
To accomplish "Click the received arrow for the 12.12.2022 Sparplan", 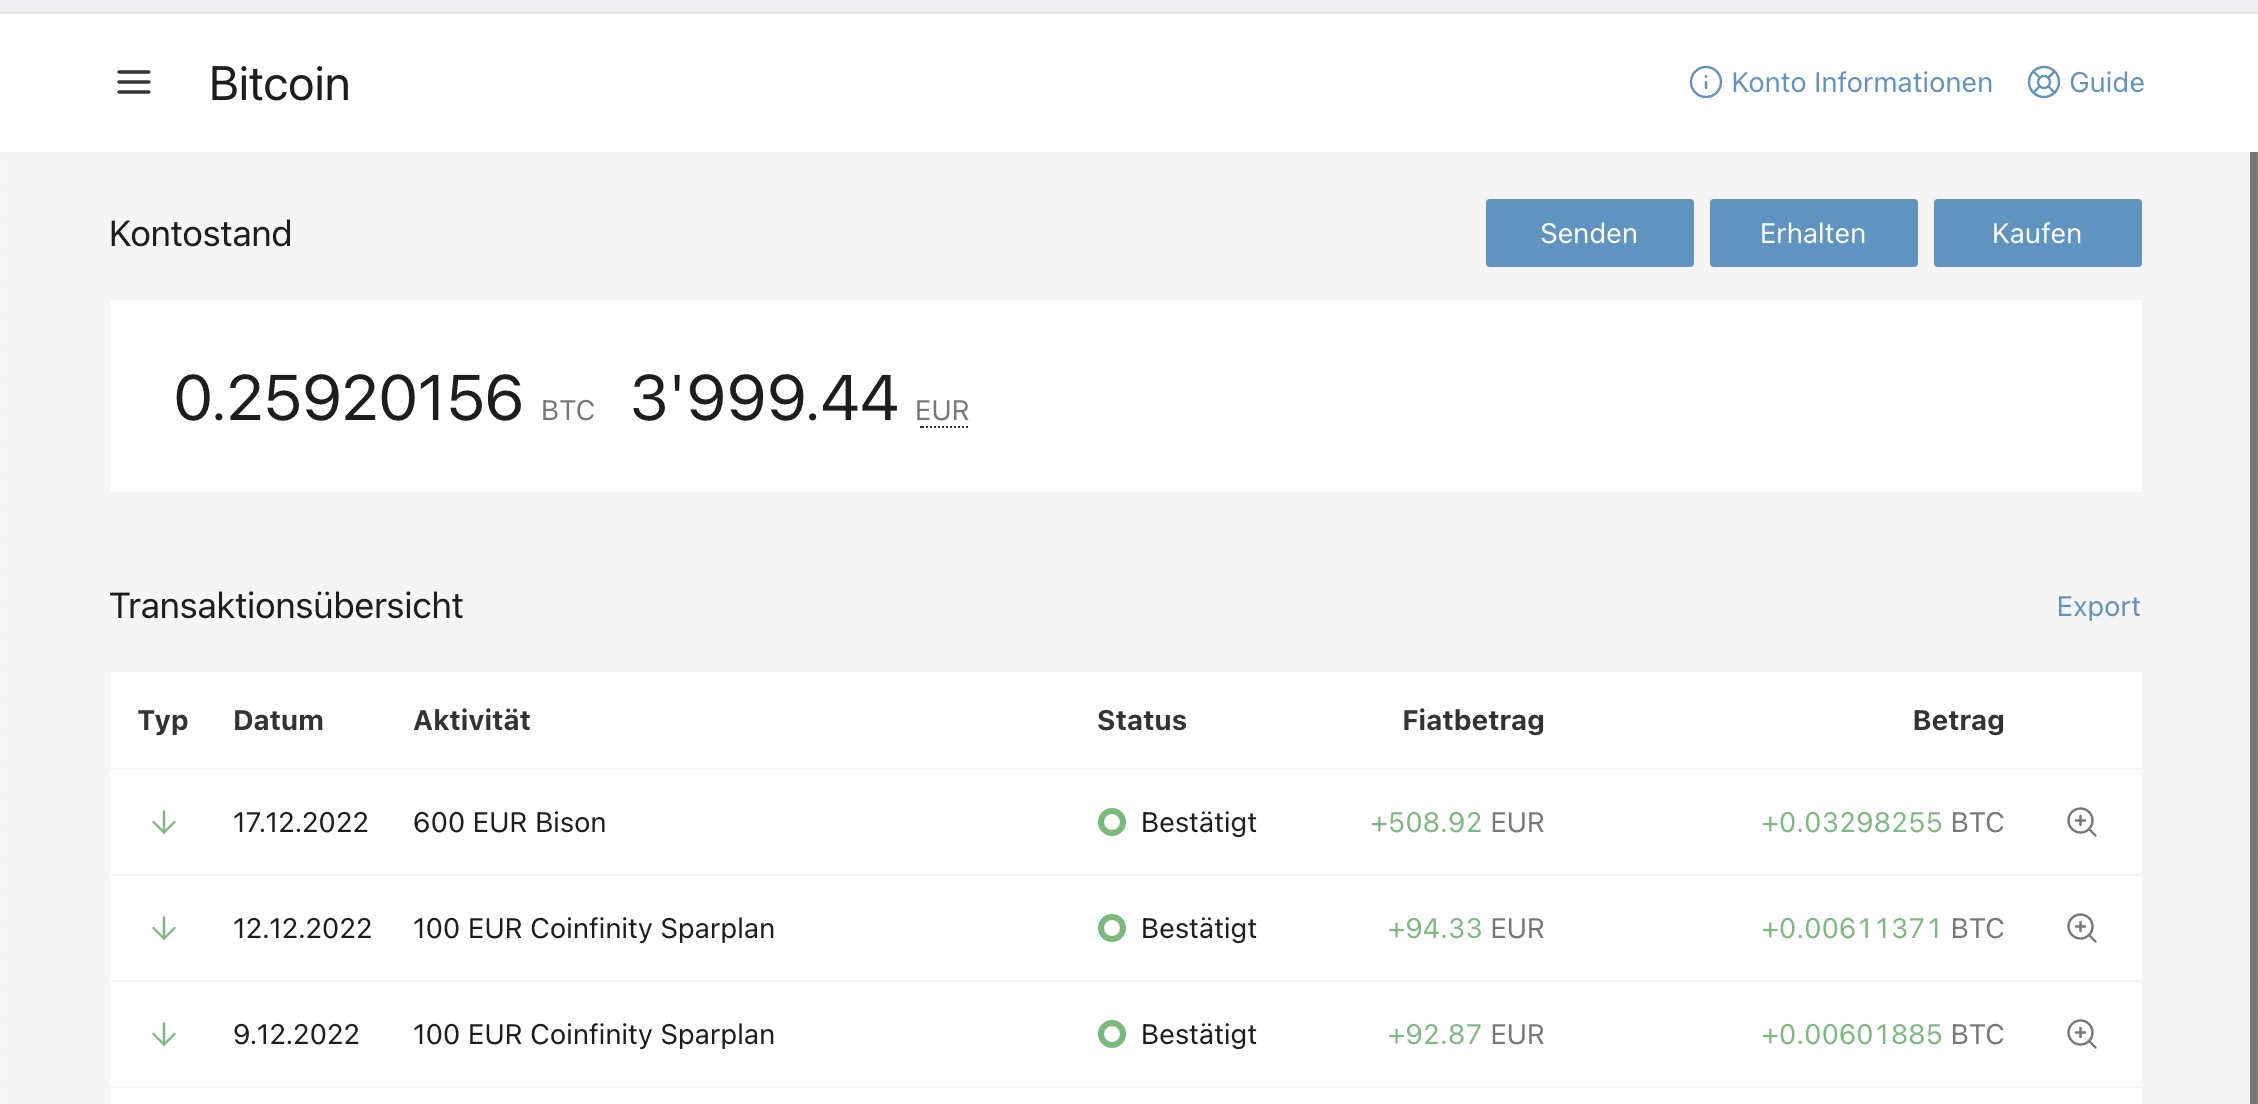I will pos(164,928).
